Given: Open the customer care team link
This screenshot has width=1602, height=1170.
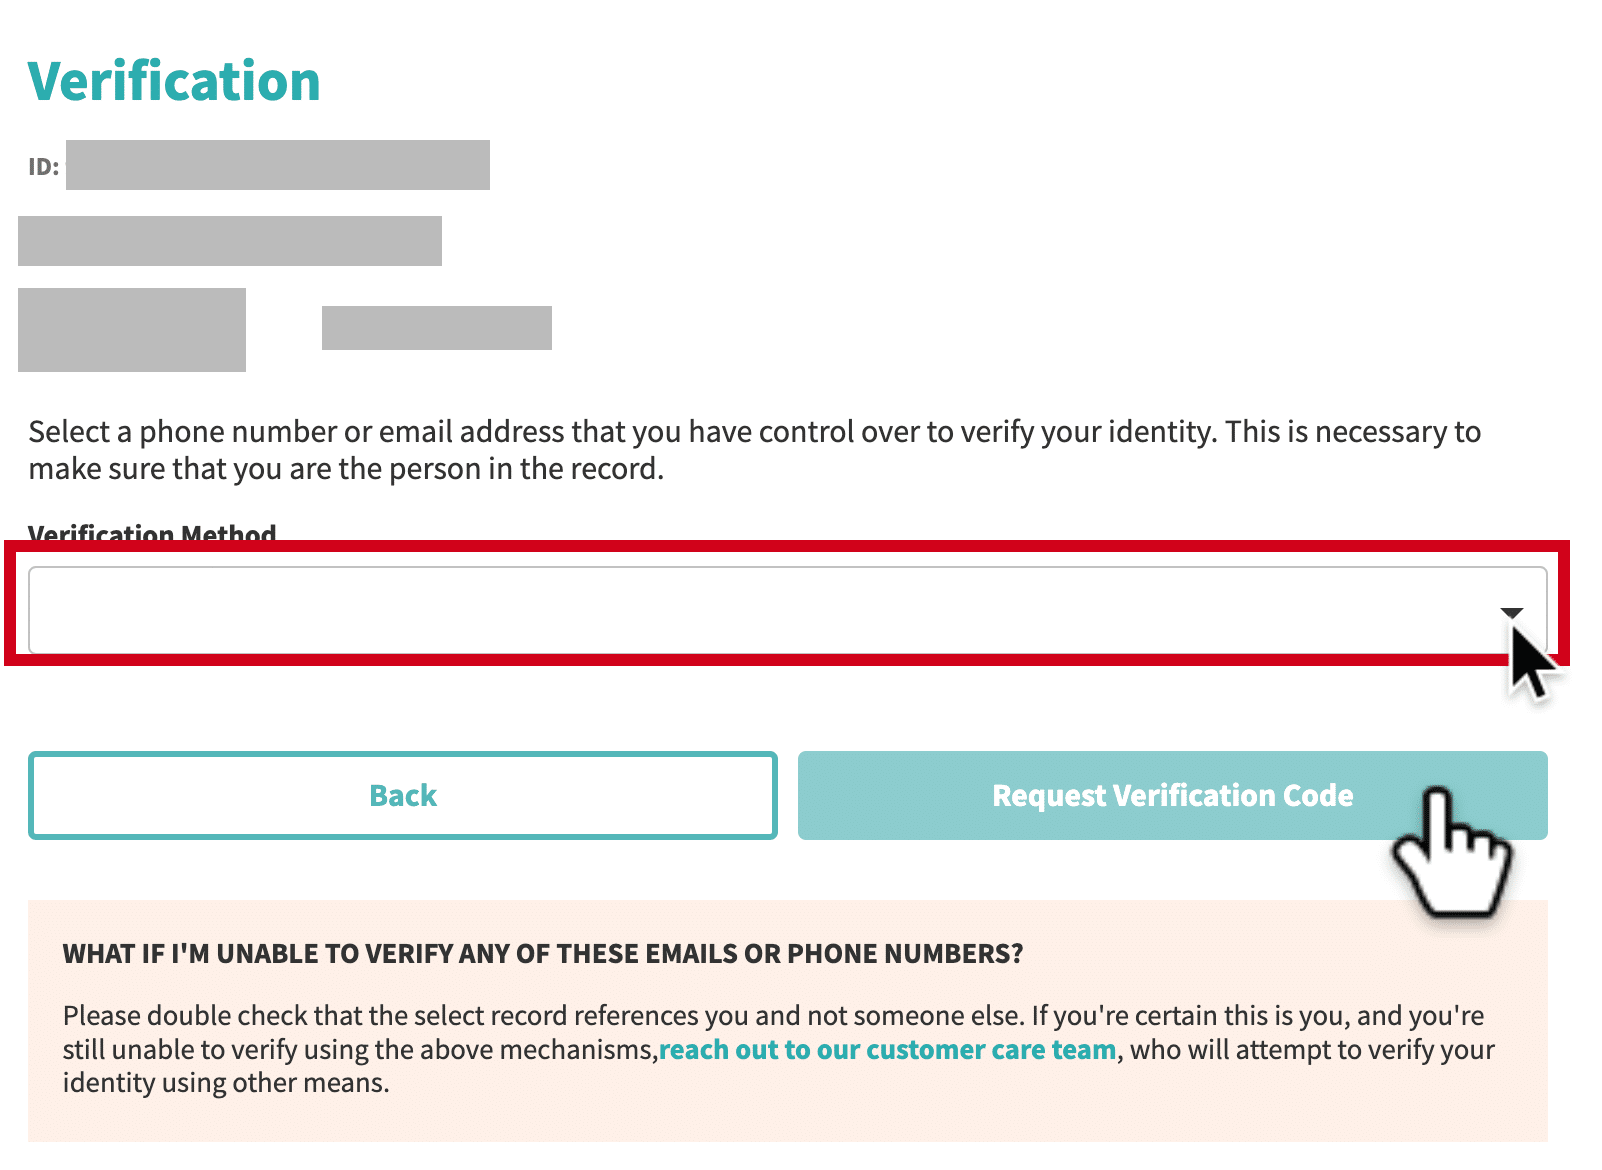Looking at the screenshot, I should pyautogui.click(x=887, y=1049).
